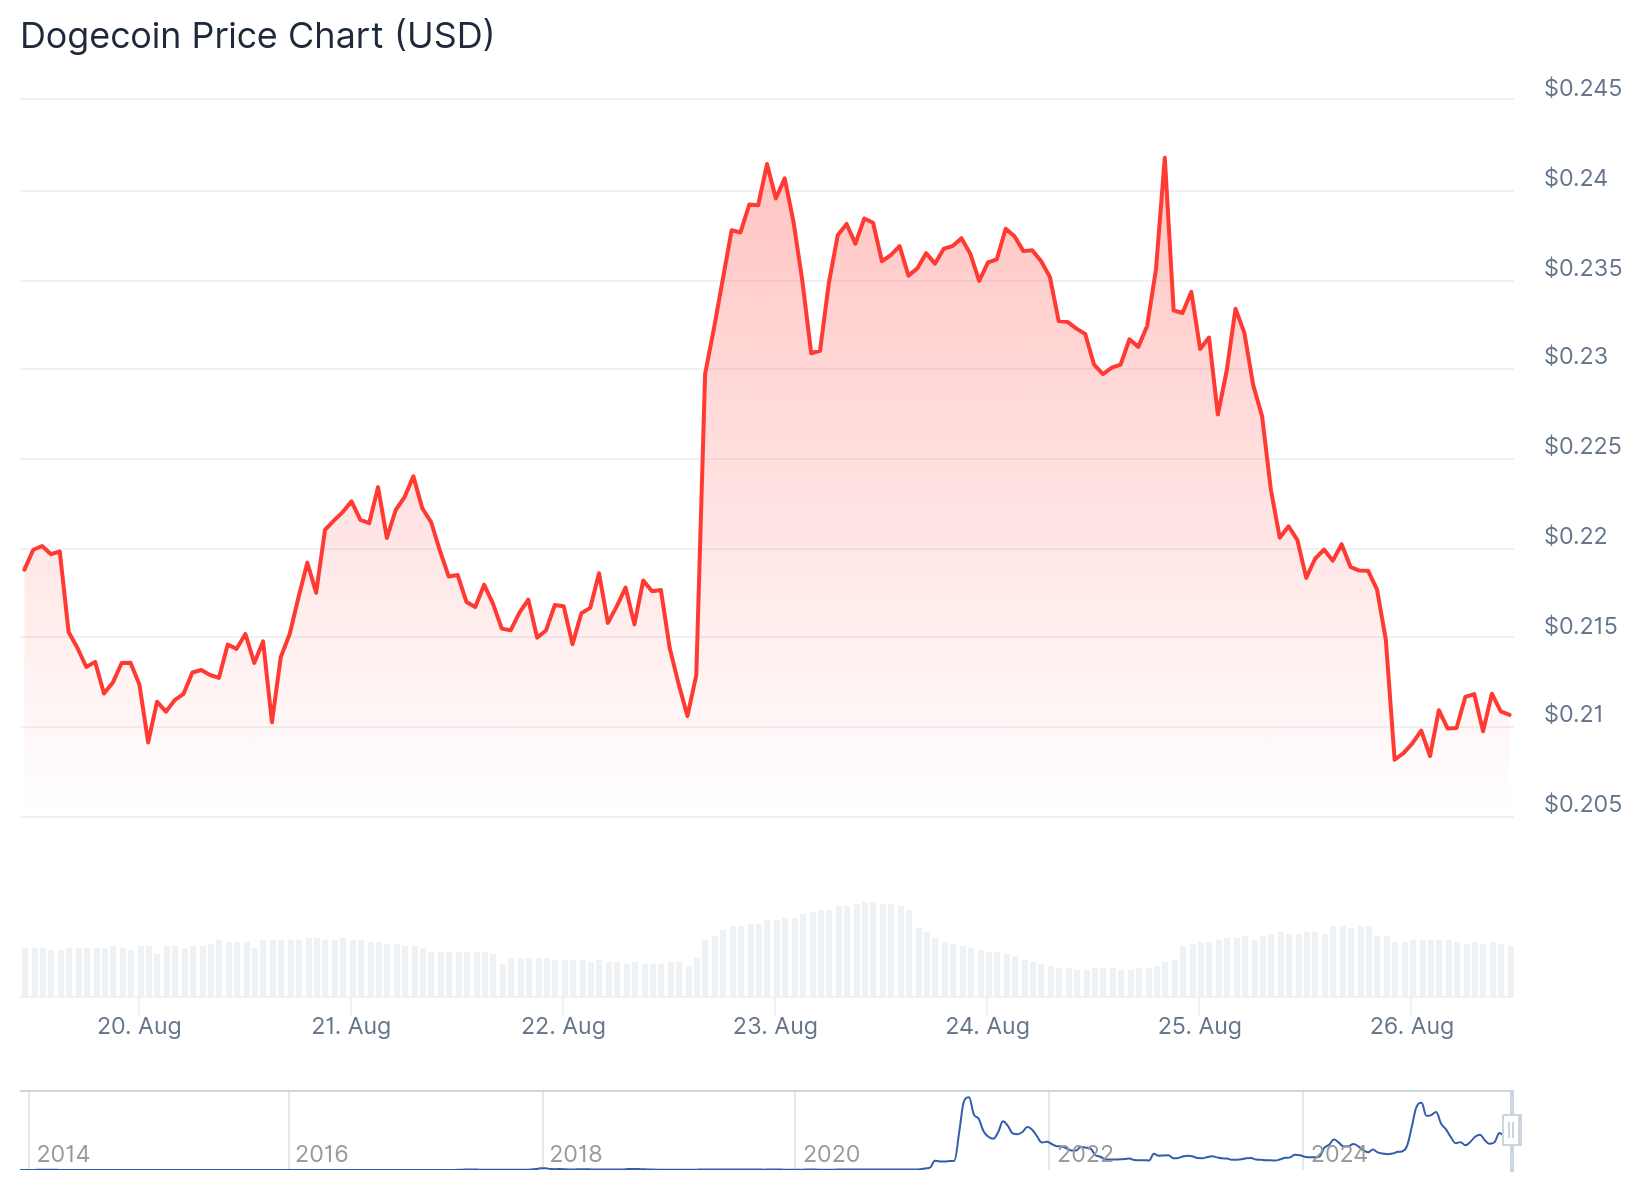
Task: Click the 2016 label in the navigator
Action: (x=322, y=1154)
